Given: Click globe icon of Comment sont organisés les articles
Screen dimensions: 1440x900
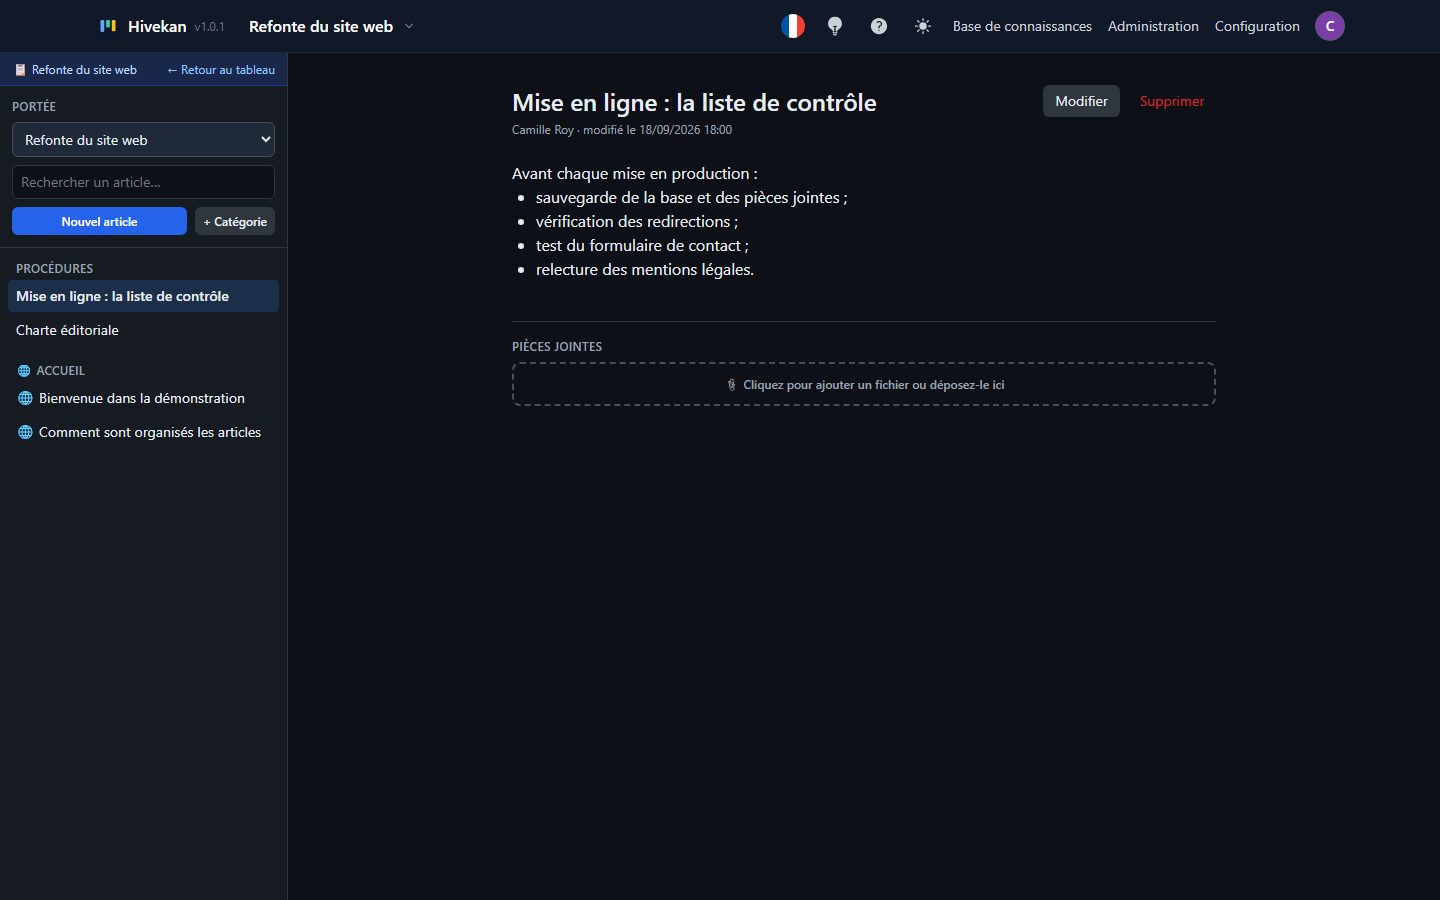Looking at the screenshot, I should 25,432.
